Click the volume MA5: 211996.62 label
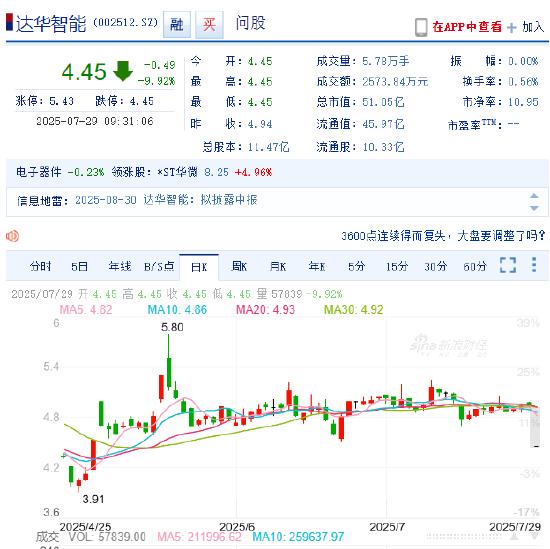Viewport: 550px width, 549px height. pyautogui.click(x=199, y=537)
